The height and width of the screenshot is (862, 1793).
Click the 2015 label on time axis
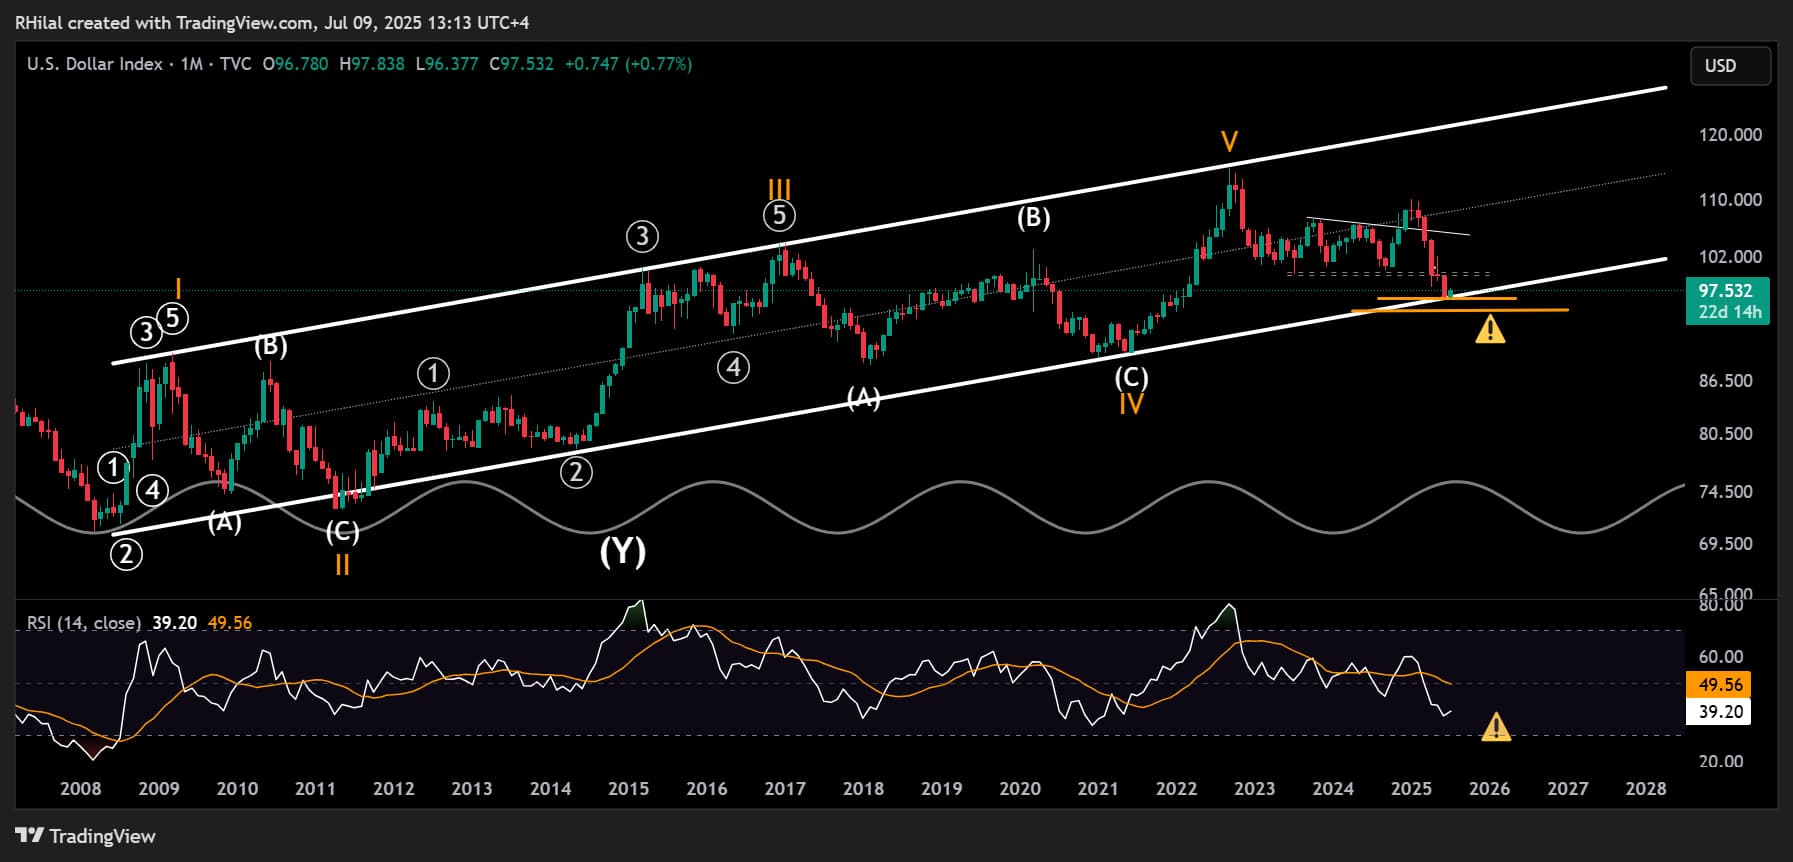[x=628, y=789]
